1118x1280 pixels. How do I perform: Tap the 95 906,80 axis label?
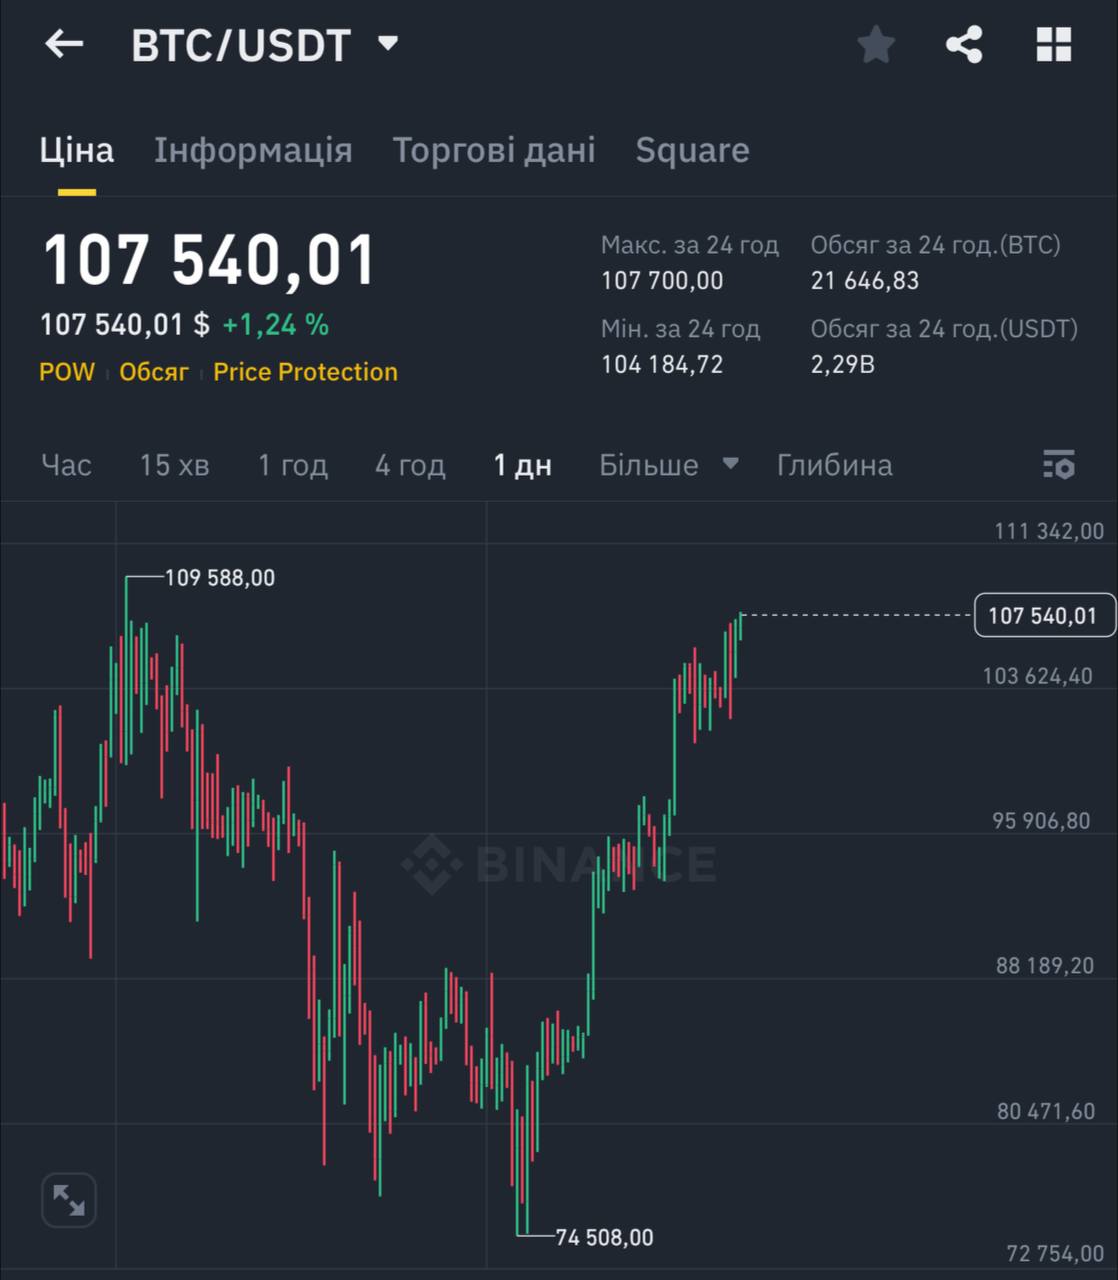[x=1041, y=821]
